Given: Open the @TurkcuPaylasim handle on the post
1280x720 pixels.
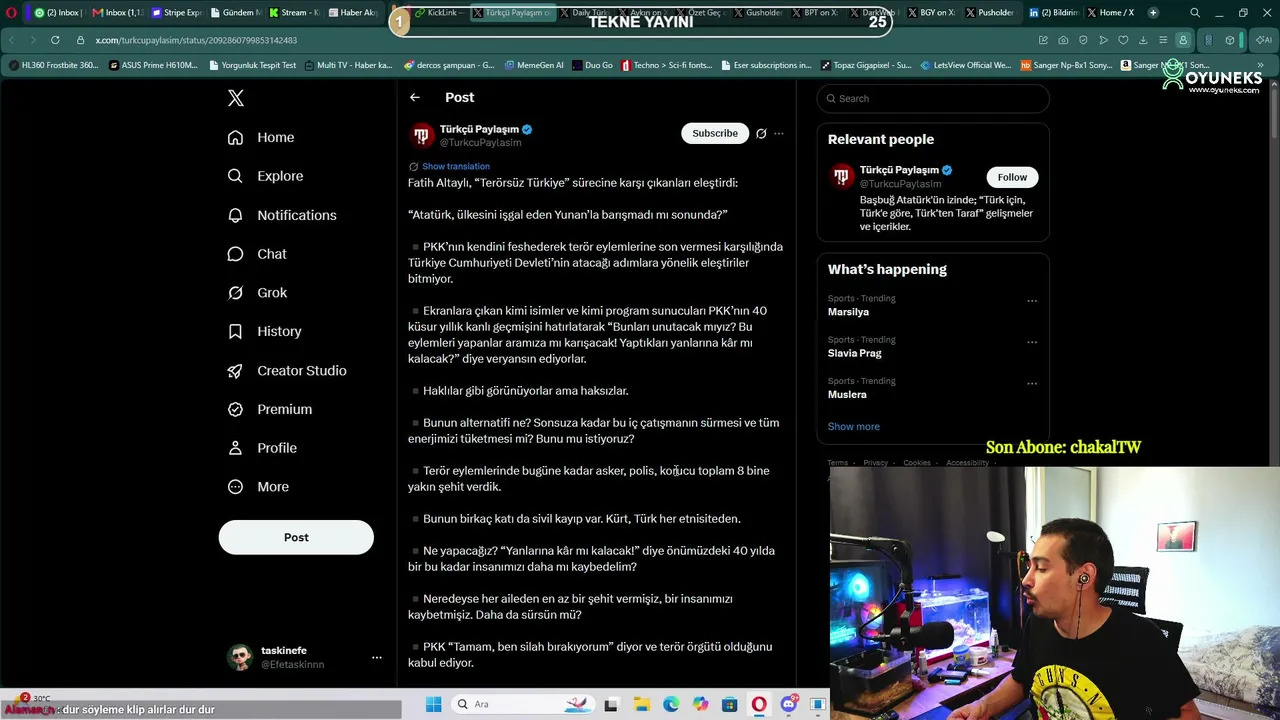Looking at the screenshot, I should [x=480, y=143].
